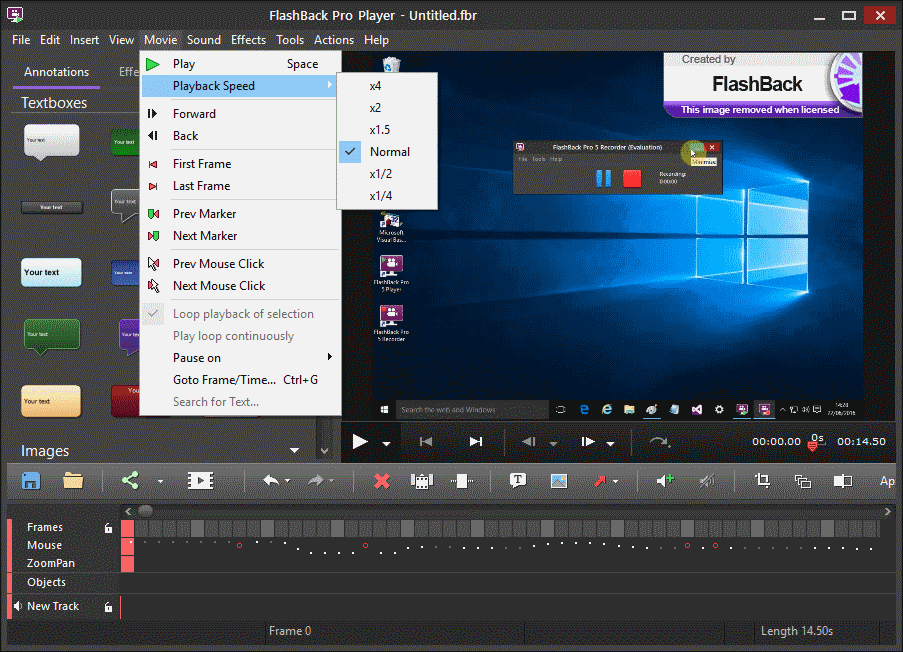The image size is (903, 652).
Task: Click the File Explorer icon in recorded taskbar
Action: (629, 410)
